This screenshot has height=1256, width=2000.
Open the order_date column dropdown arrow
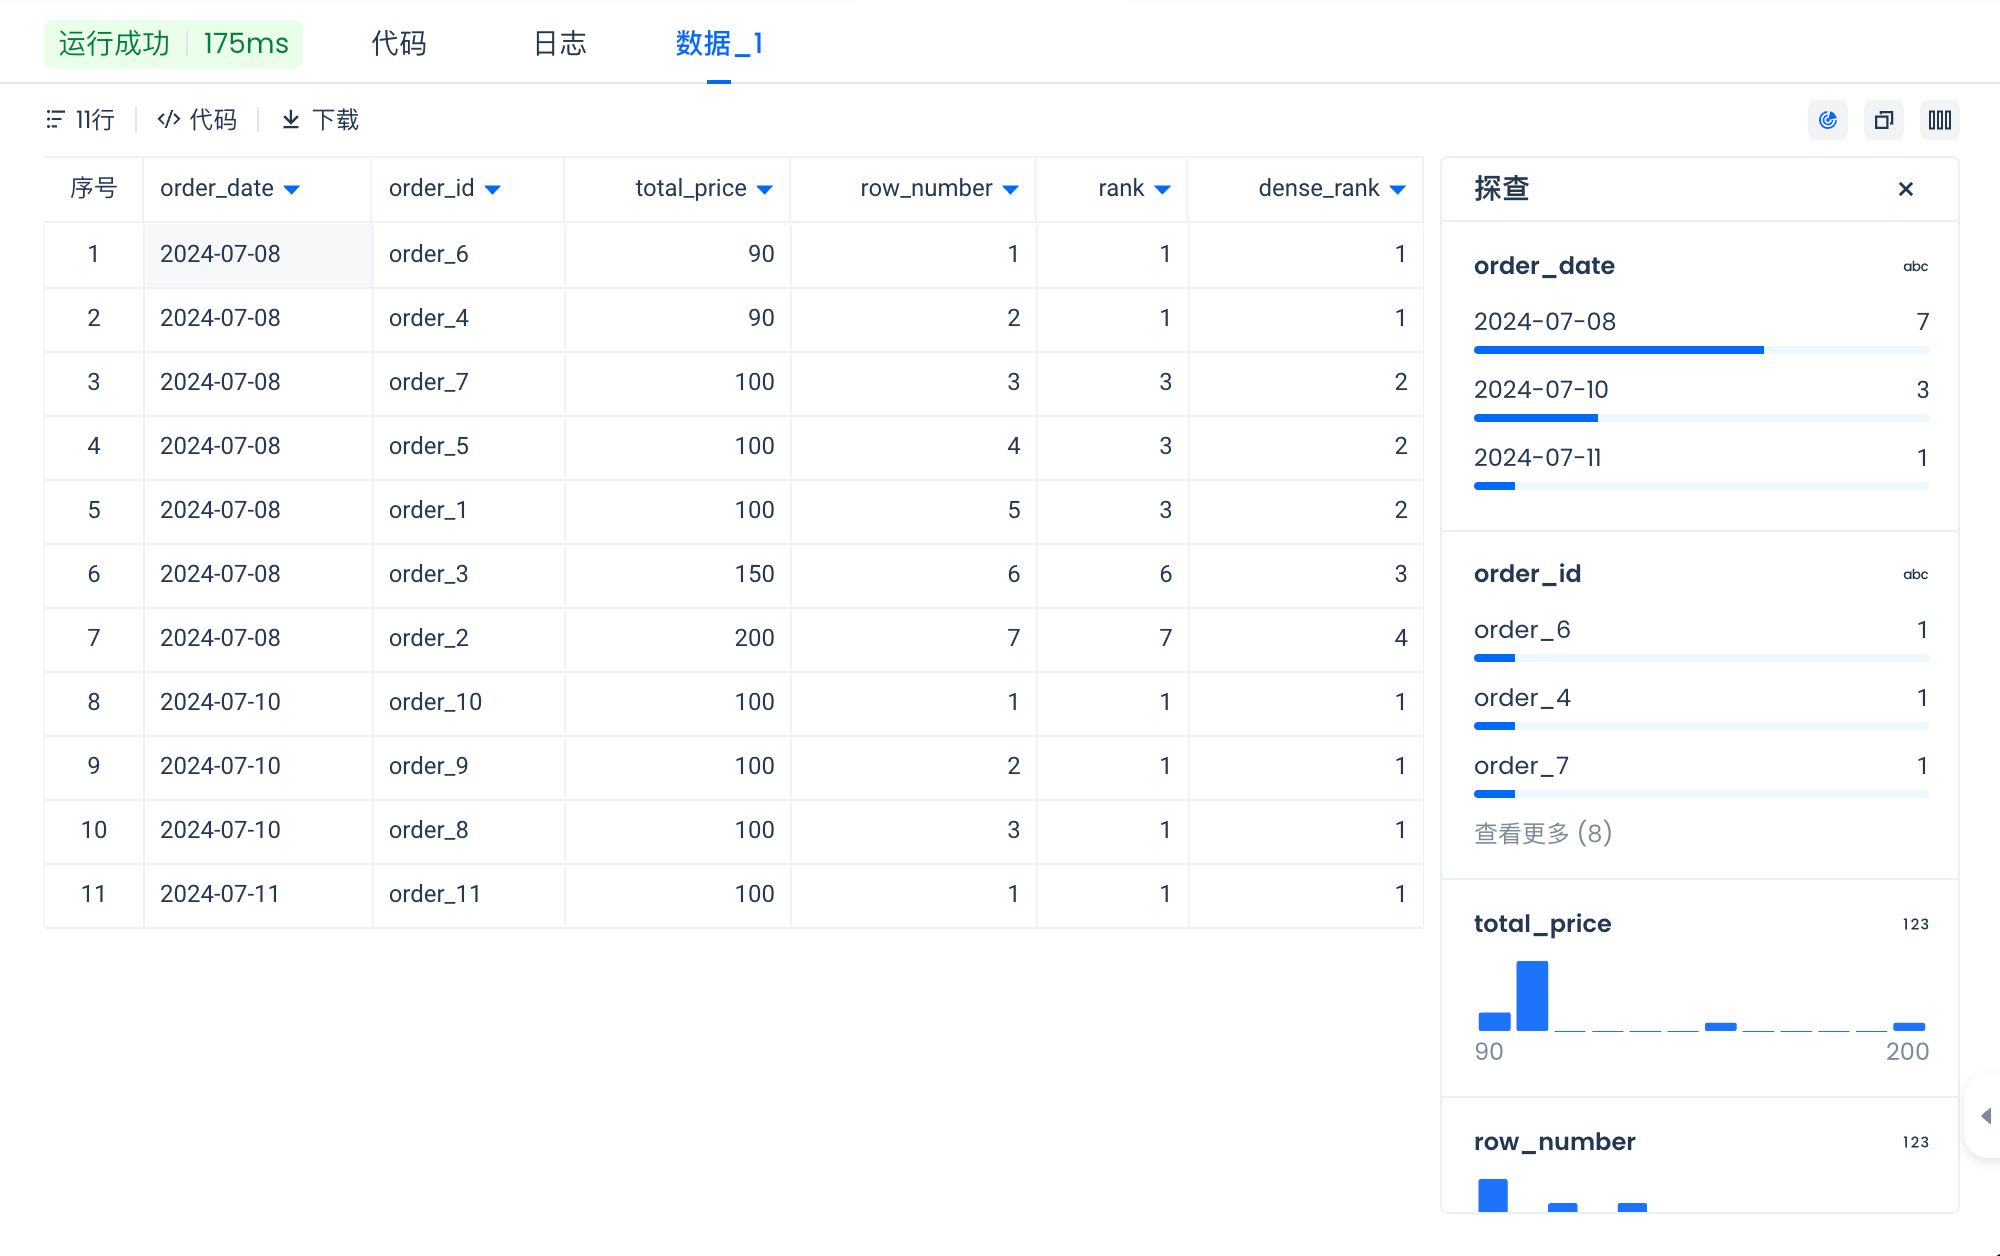point(292,189)
